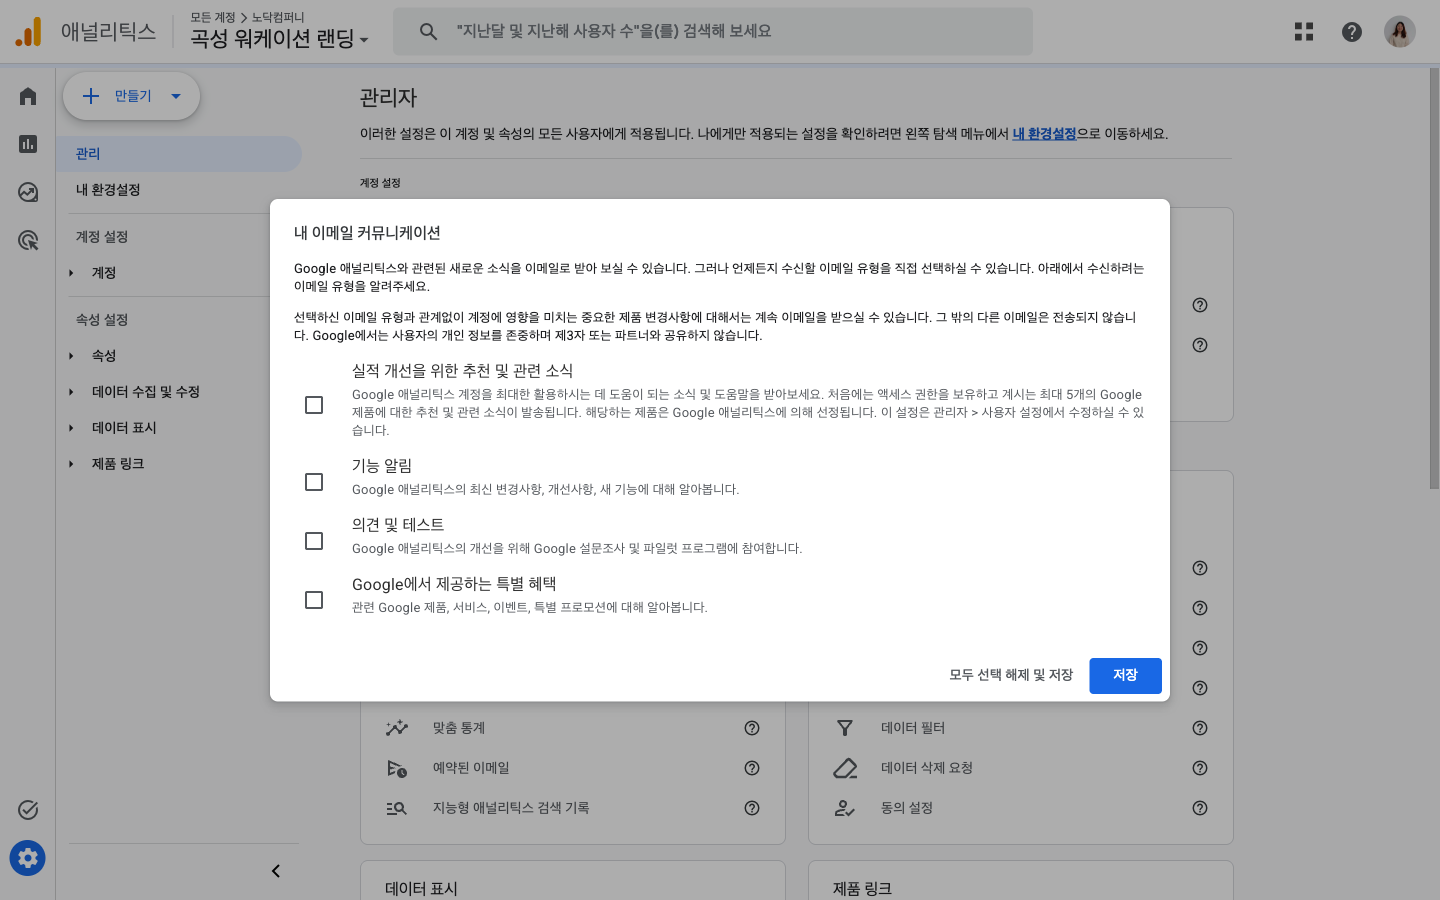Check the 의견 및 테스트 checkbox
Viewport: 1440px width, 900px height.
(314, 541)
